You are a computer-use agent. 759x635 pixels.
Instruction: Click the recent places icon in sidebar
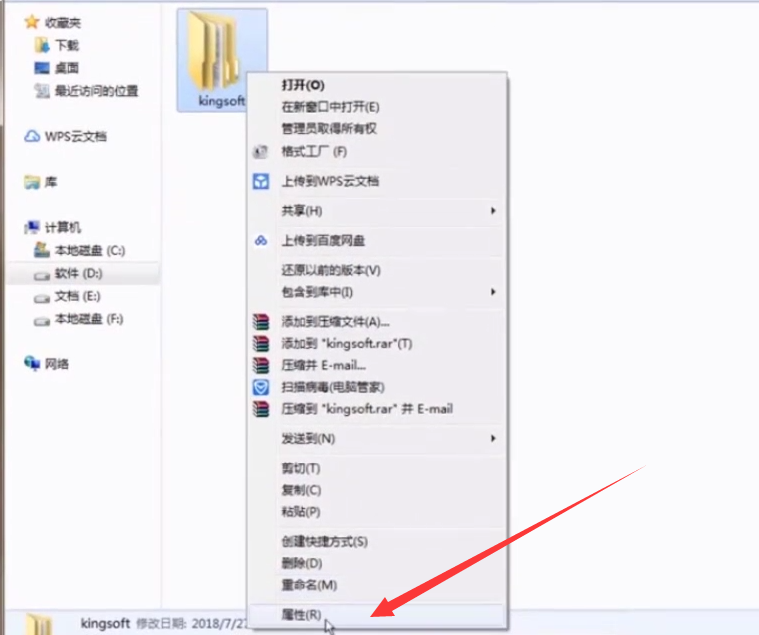42,91
